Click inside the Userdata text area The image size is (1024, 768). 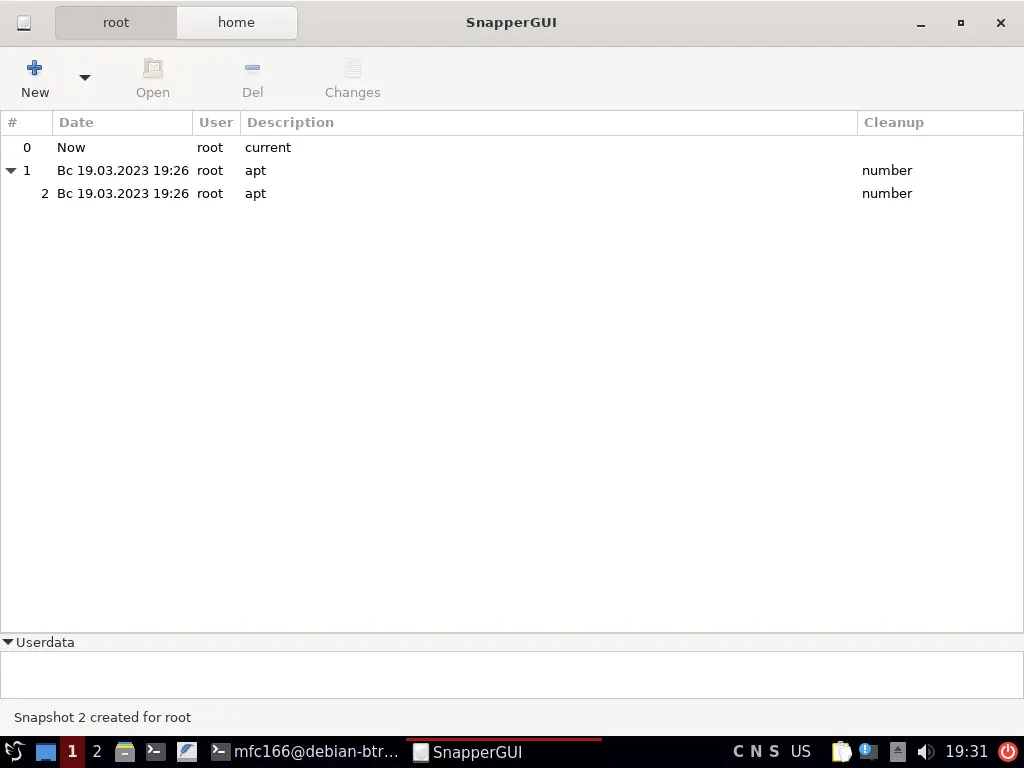511,675
